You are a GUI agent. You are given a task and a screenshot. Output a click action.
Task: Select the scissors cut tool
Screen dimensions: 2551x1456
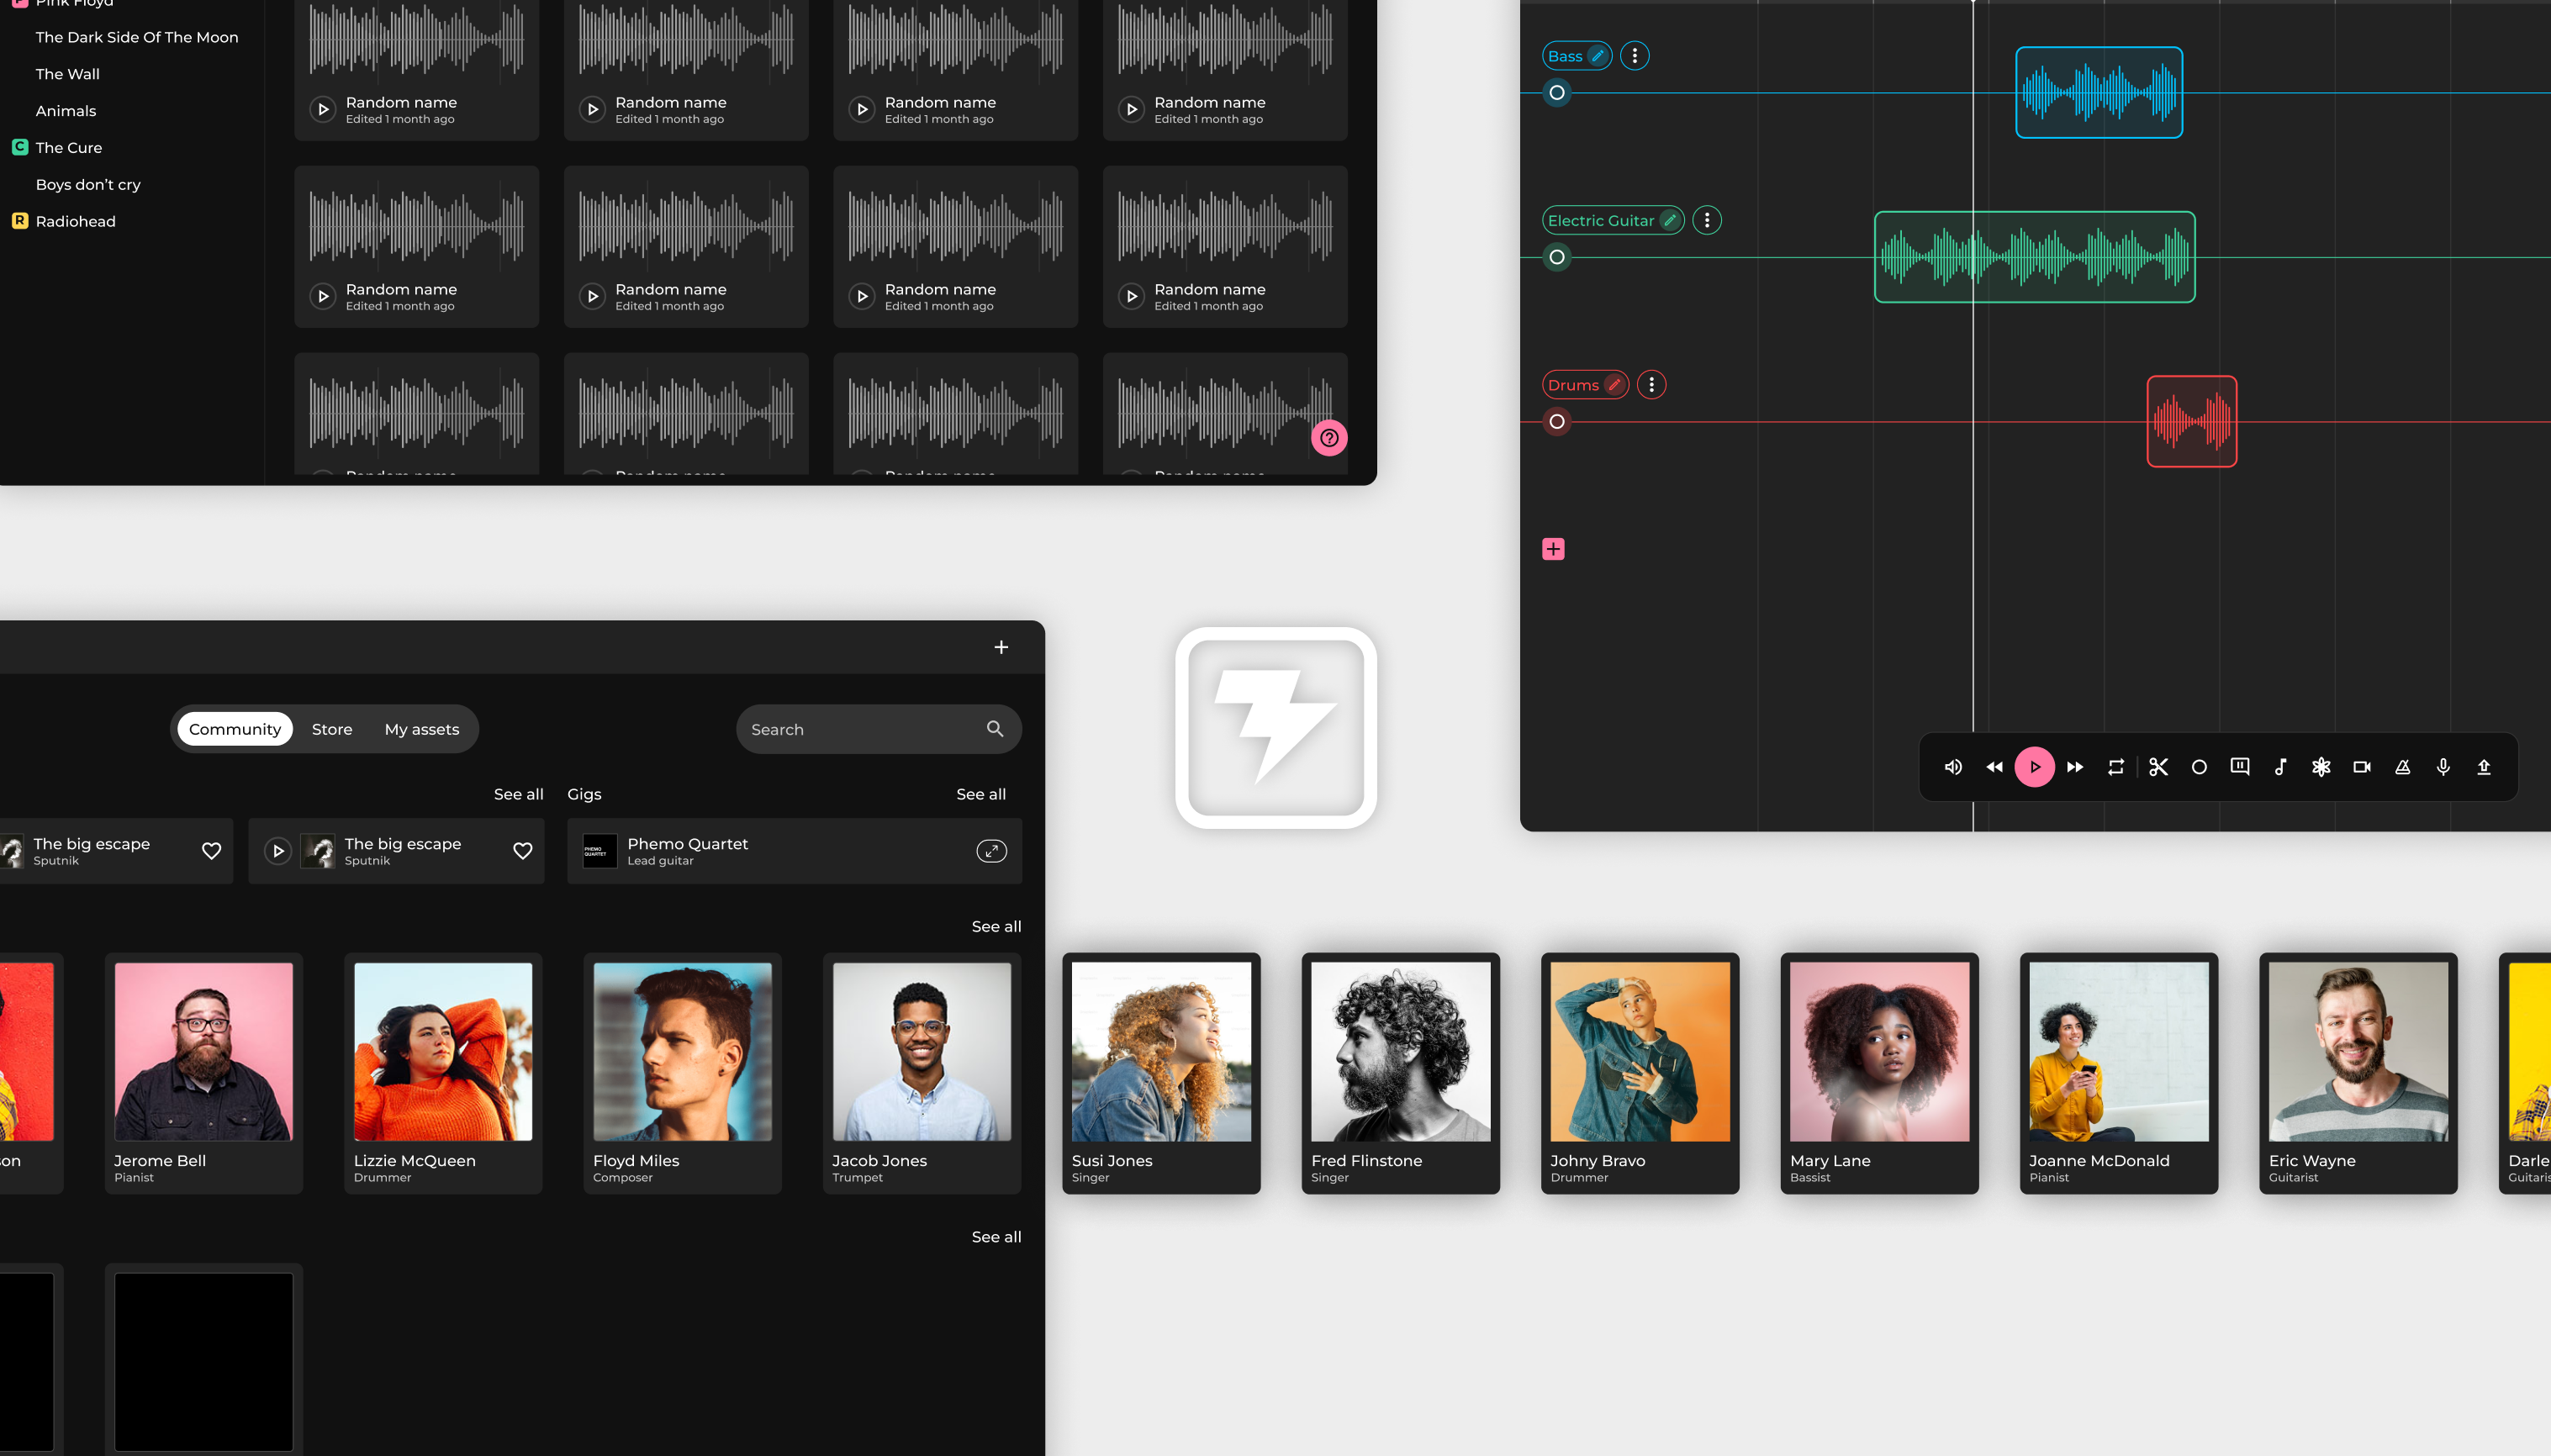(x=2158, y=767)
